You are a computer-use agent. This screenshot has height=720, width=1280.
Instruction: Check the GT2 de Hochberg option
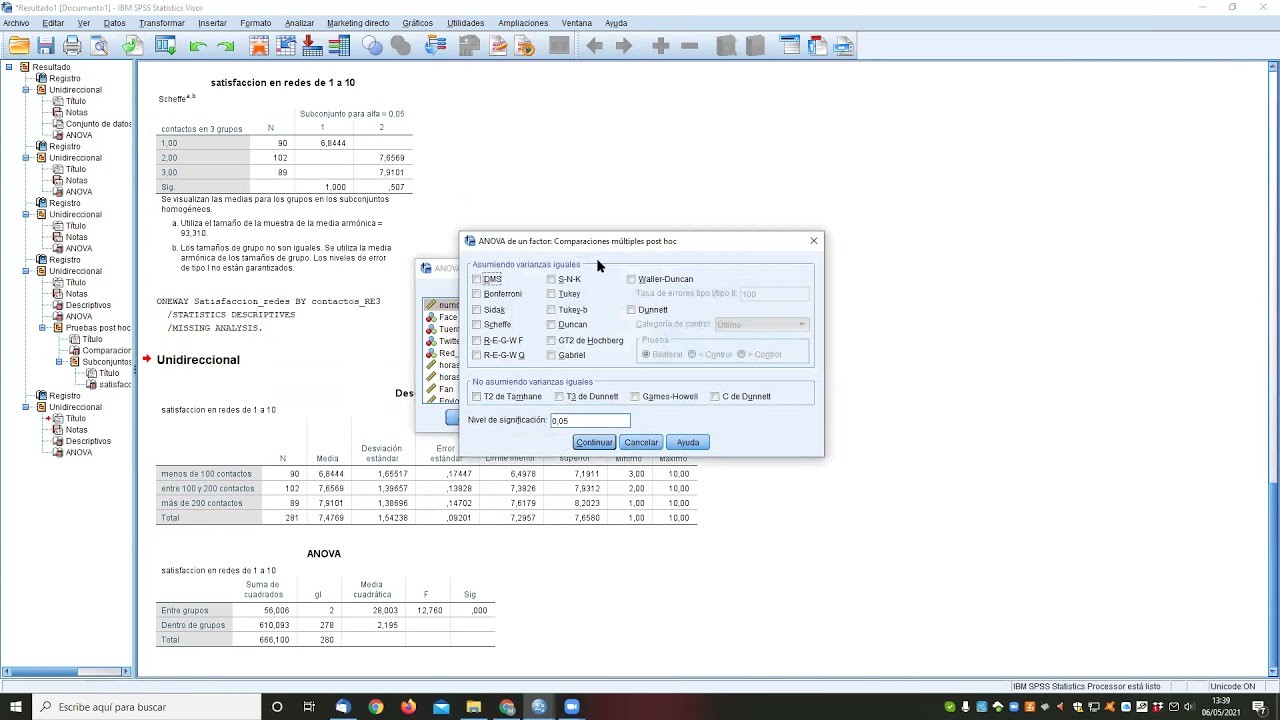click(x=551, y=340)
